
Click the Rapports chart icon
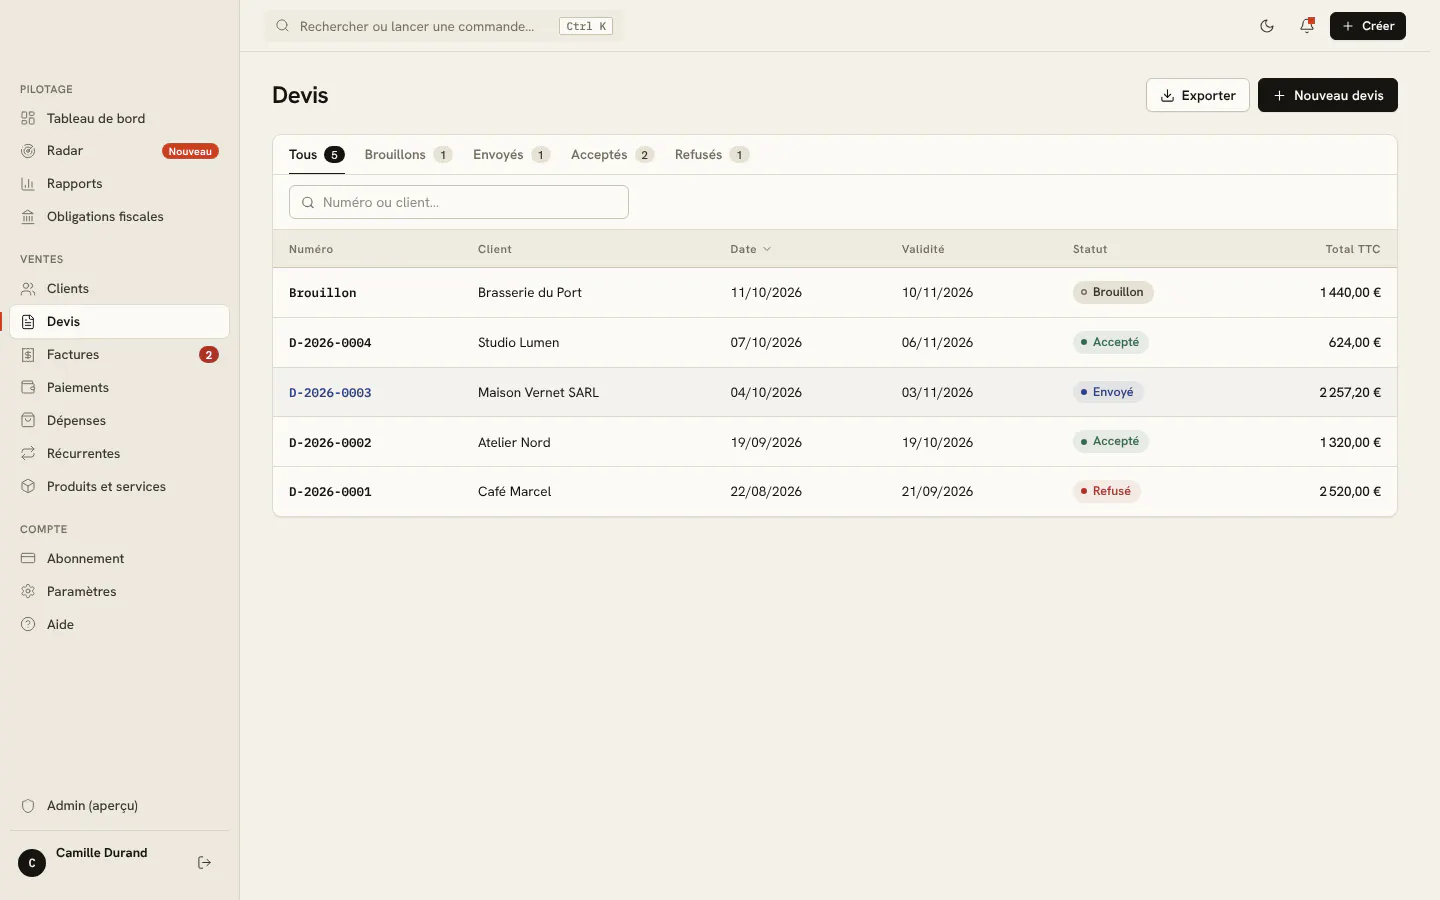click(28, 184)
